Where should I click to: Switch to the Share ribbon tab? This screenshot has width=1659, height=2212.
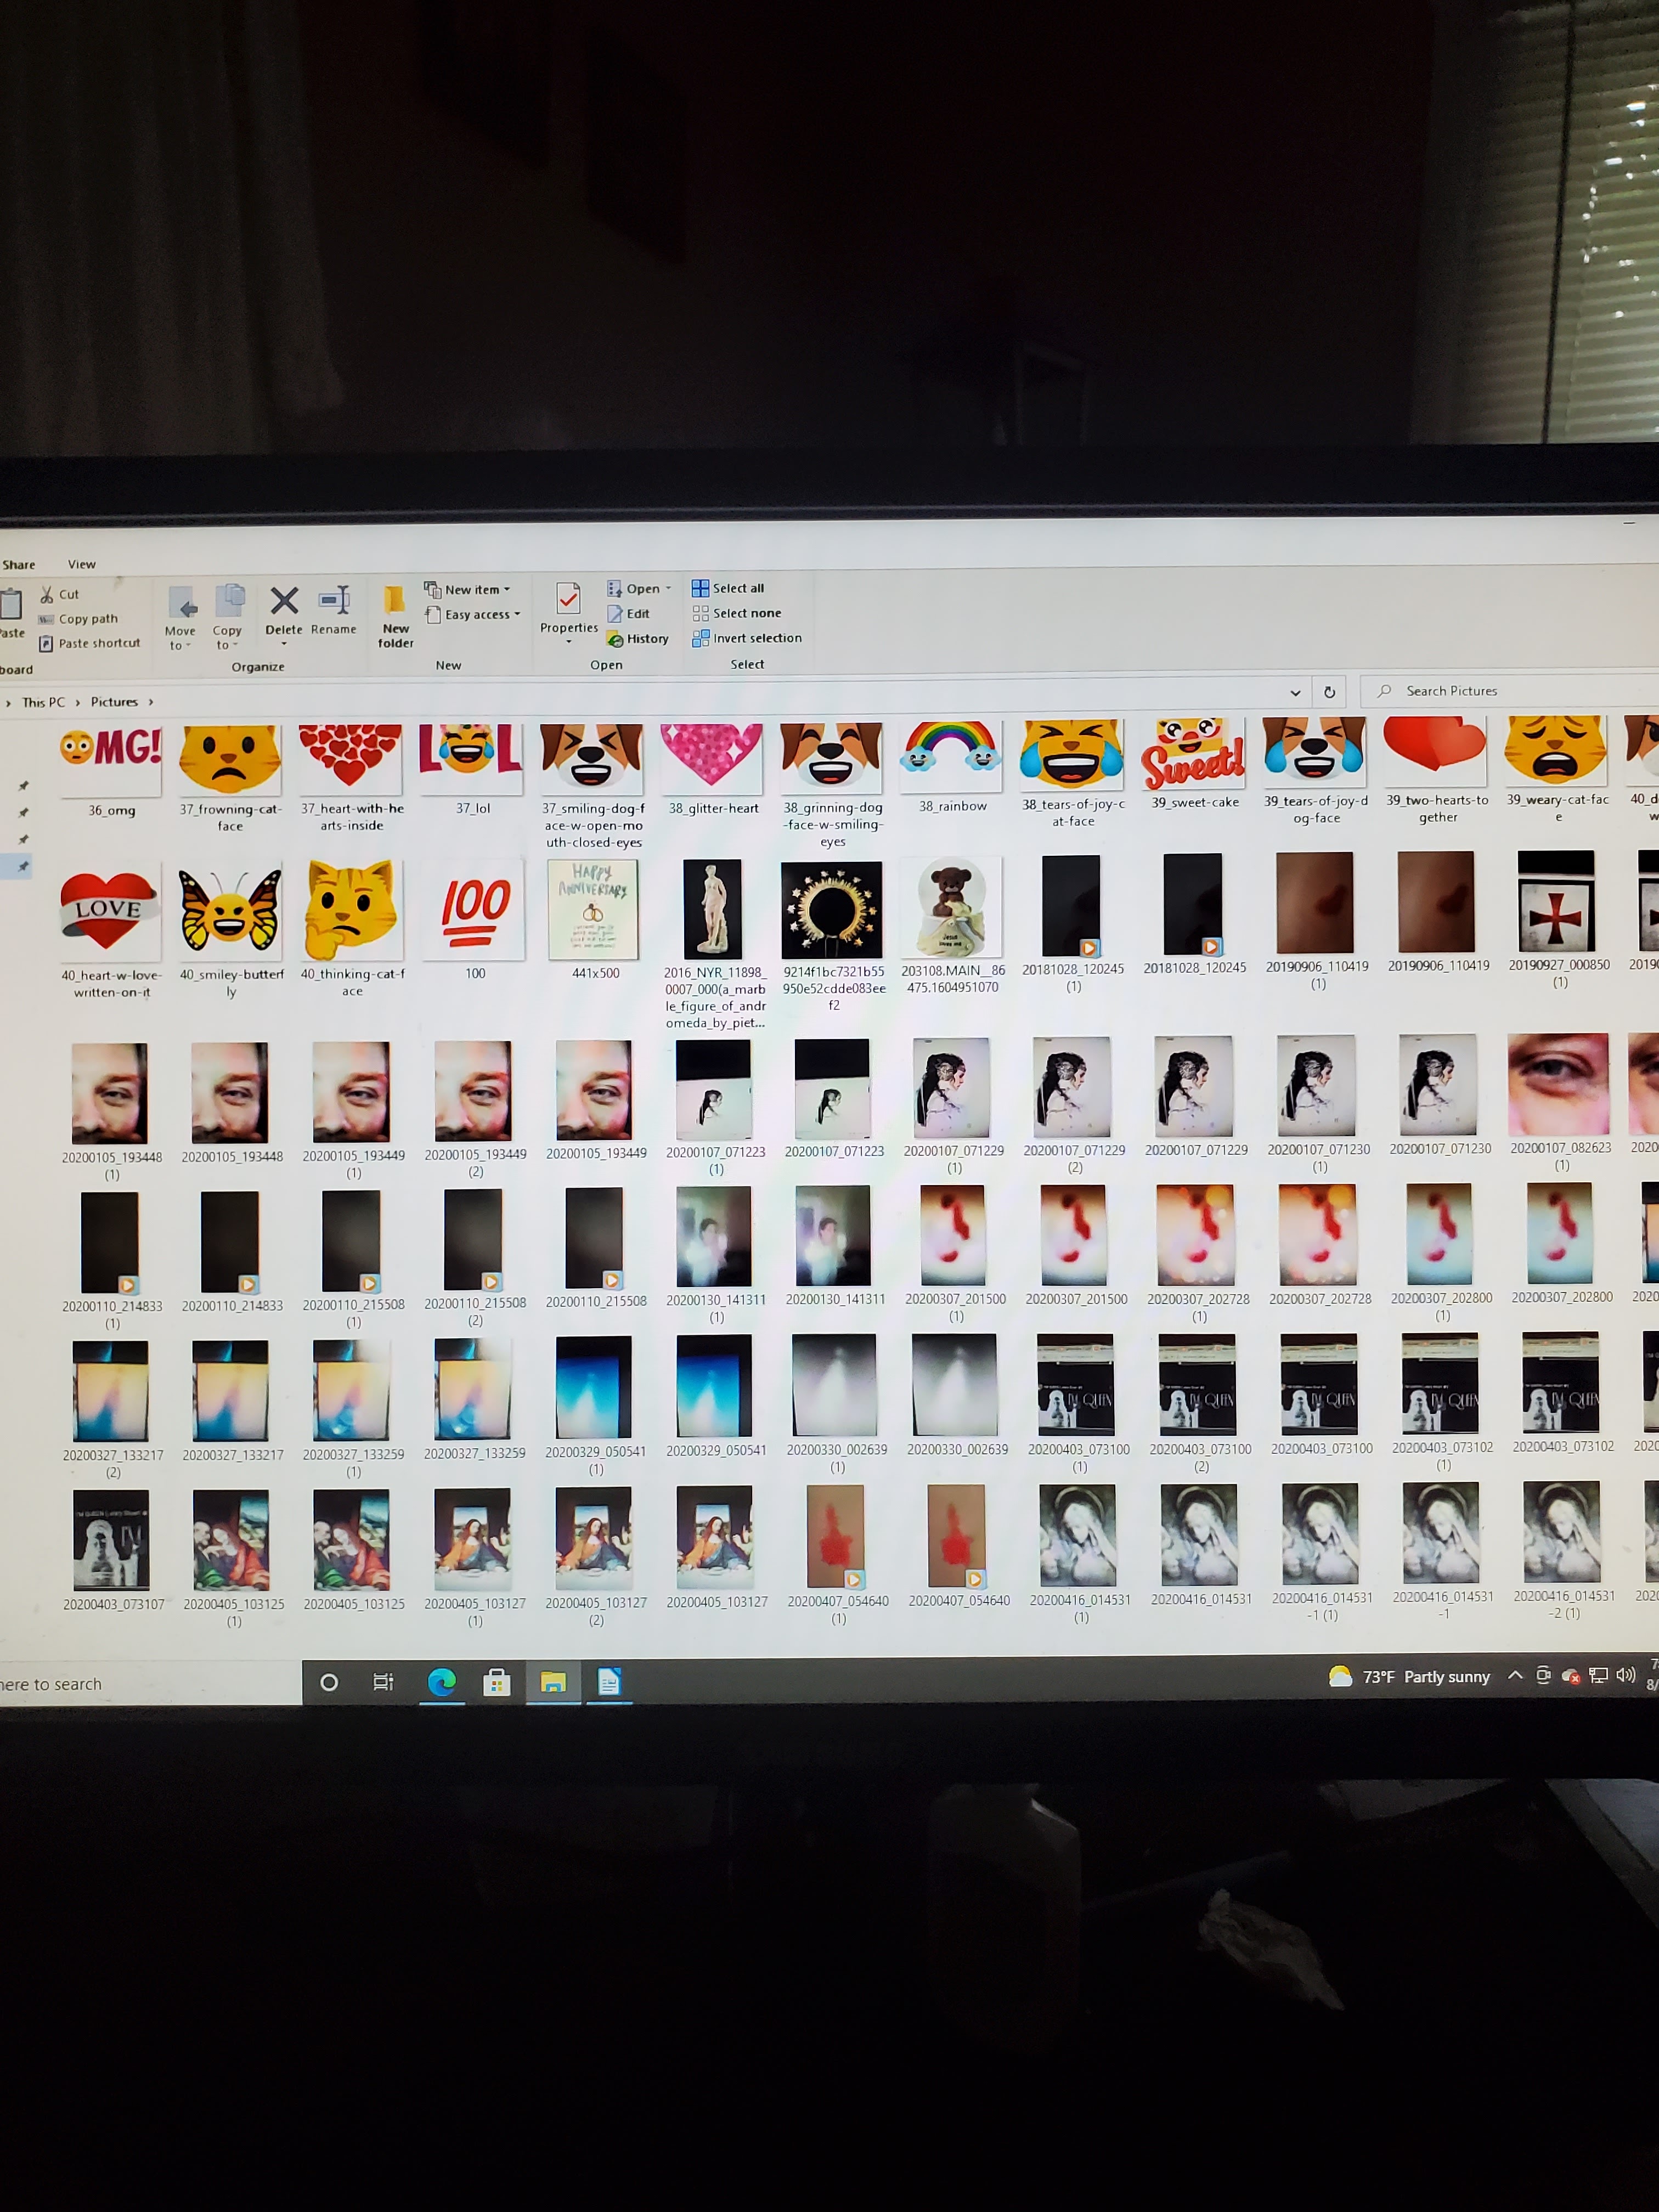coord(19,565)
